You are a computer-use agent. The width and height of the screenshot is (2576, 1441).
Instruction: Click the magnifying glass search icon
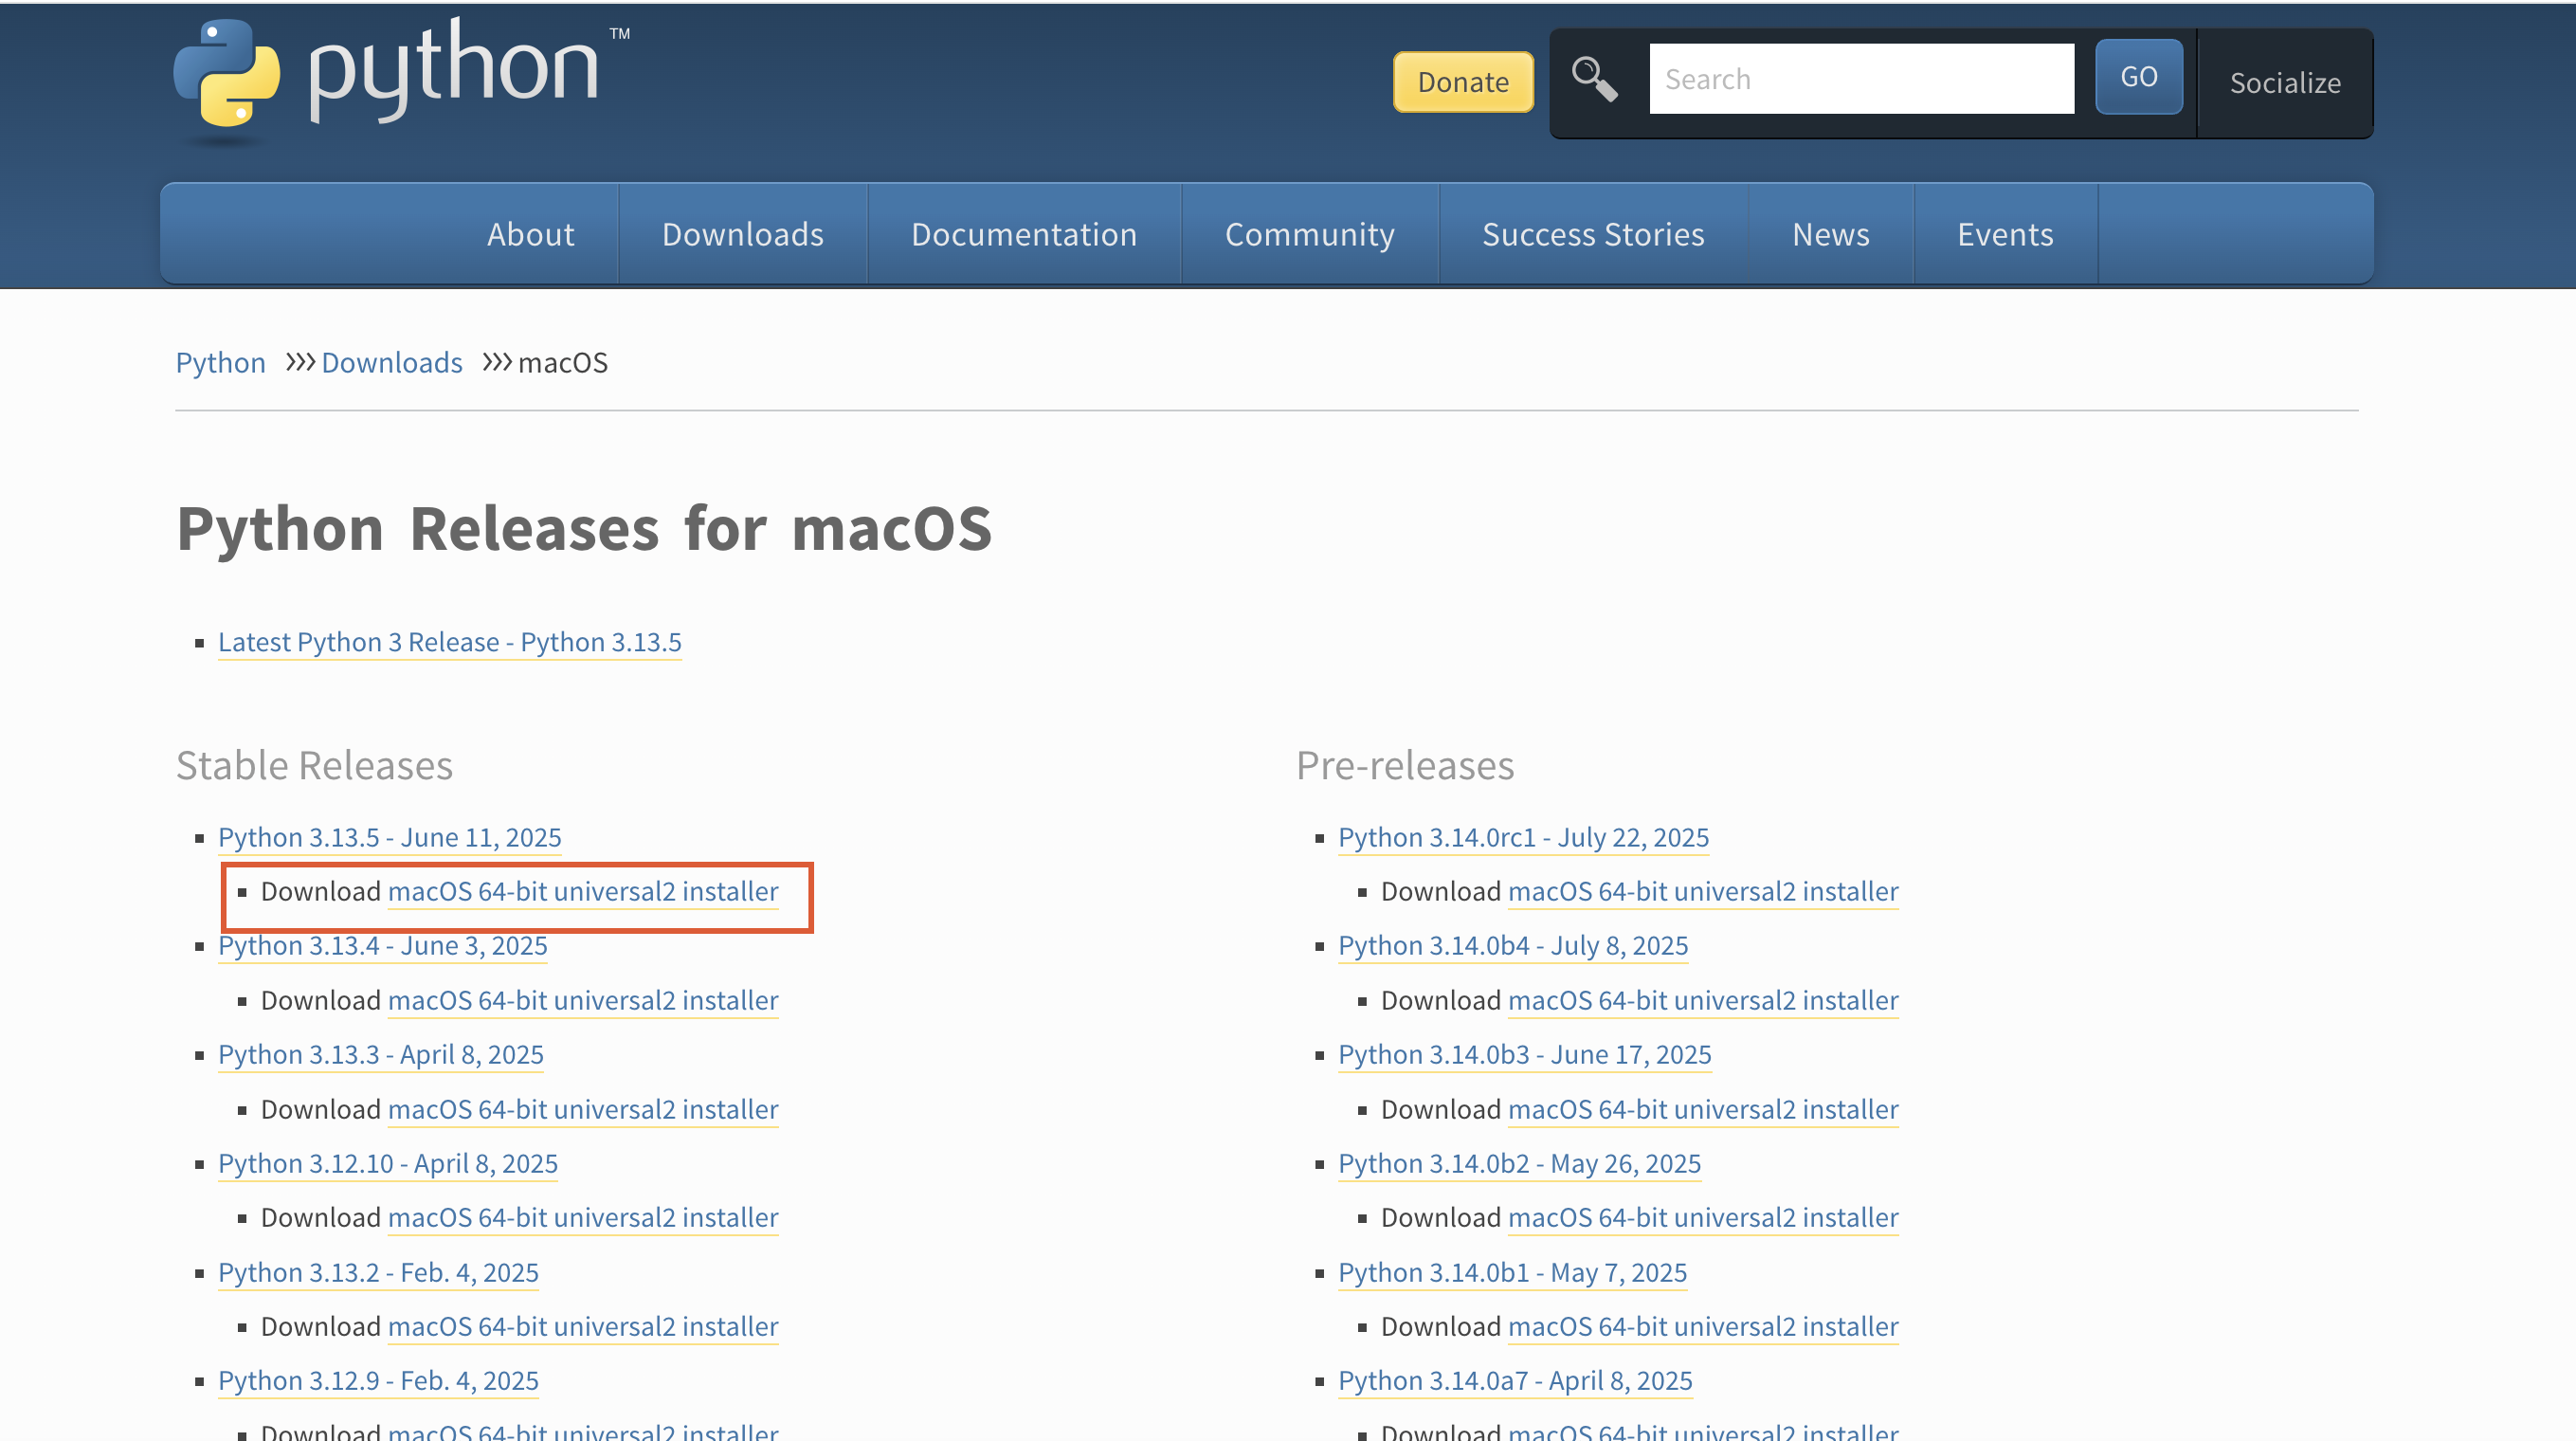pos(1594,79)
